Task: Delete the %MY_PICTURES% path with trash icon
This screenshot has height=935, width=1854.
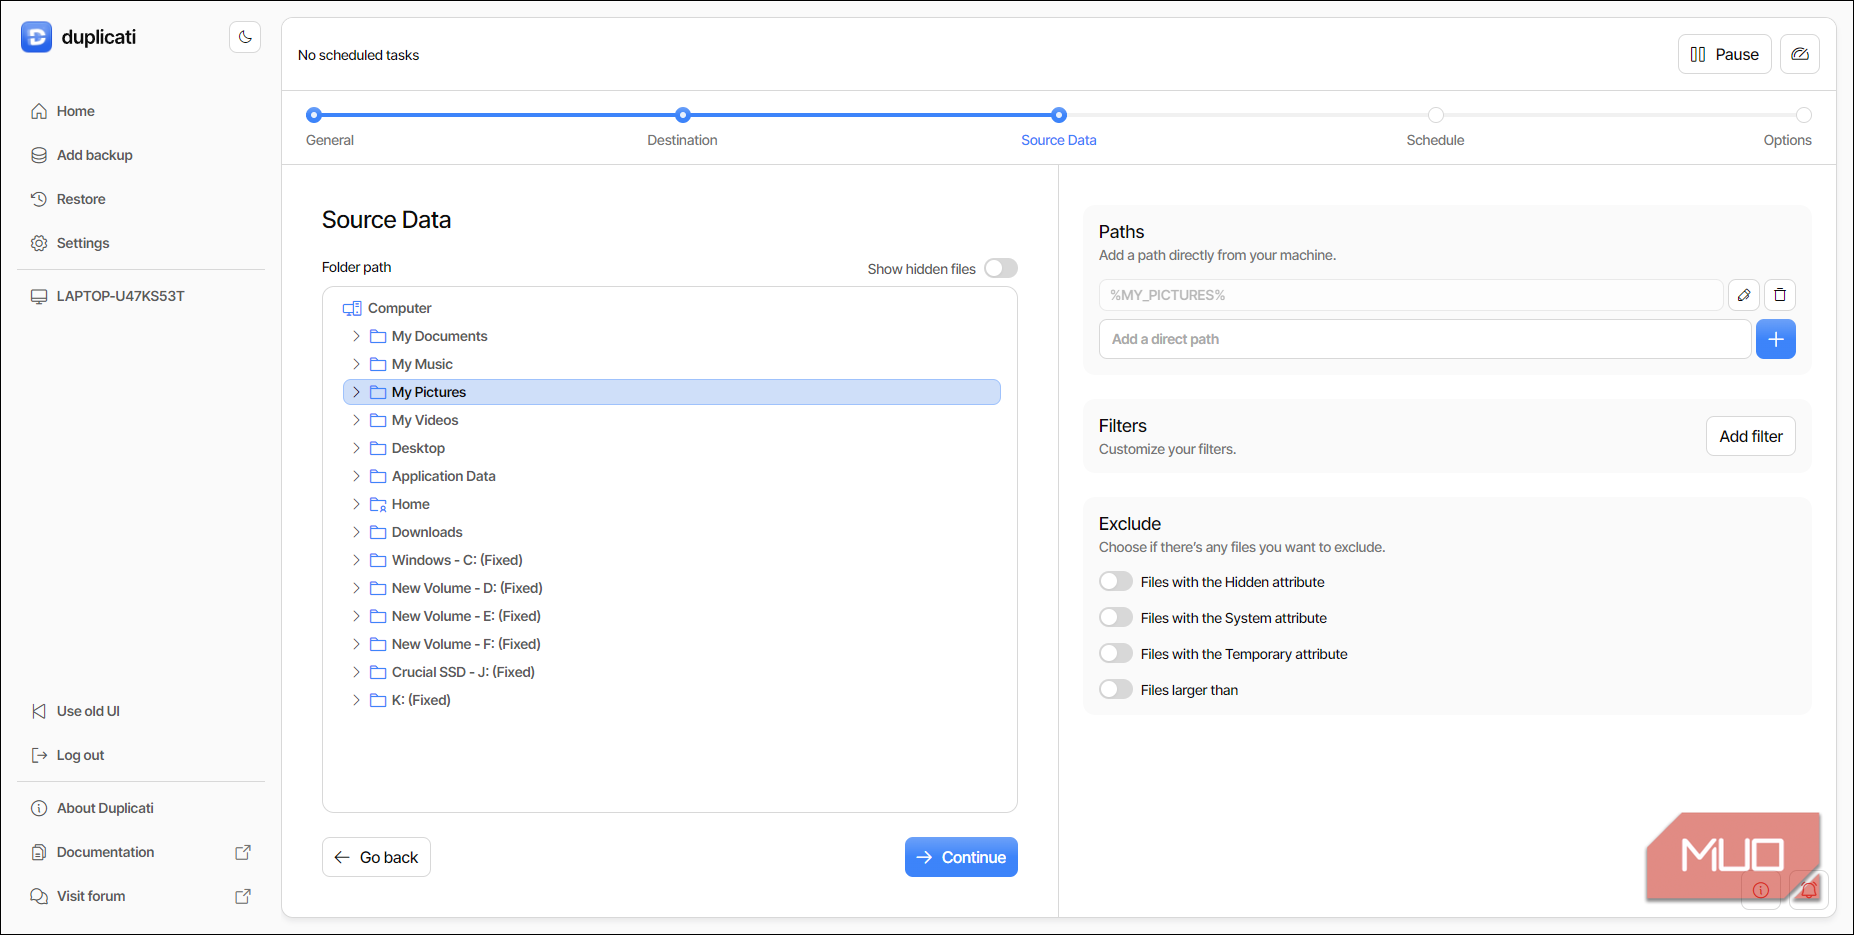Action: pos(1780,295)
